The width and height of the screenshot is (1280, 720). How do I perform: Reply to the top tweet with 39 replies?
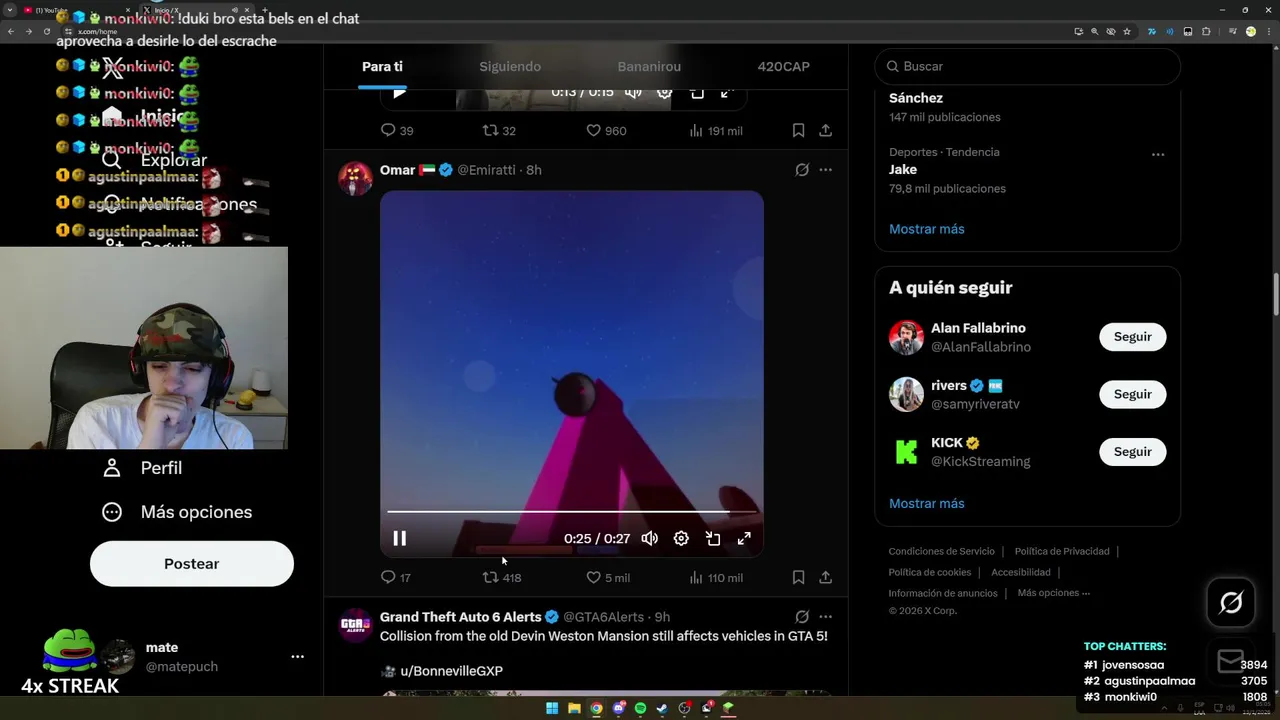397,130
